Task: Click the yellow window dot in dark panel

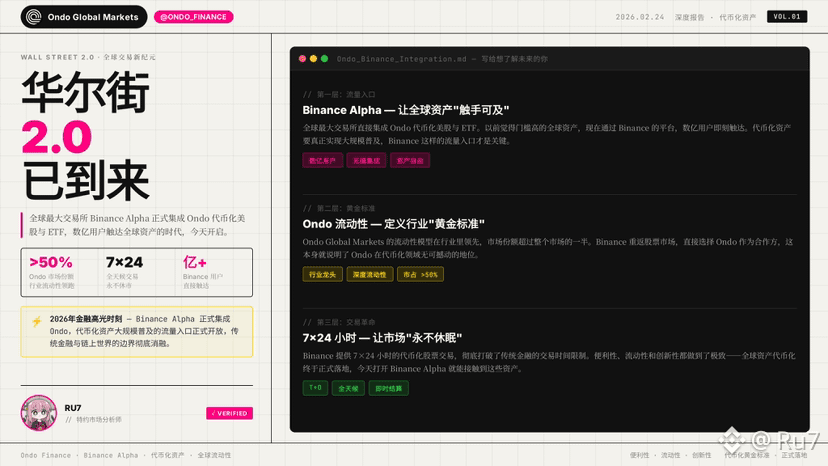Action: pyautogui.click(x=313, y=59)
